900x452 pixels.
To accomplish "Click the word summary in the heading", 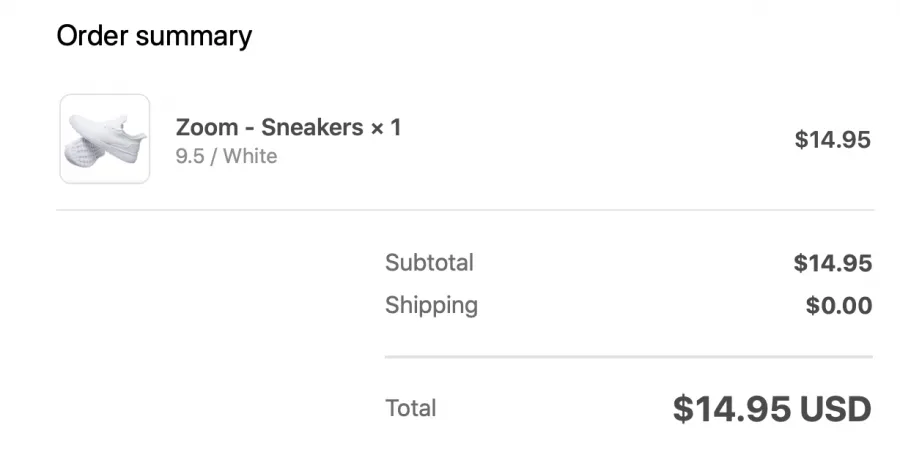I will (x=194, y=37).
